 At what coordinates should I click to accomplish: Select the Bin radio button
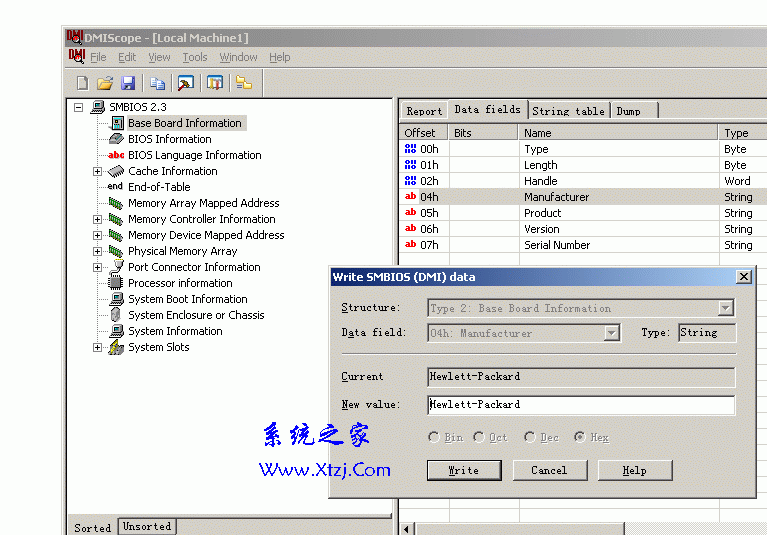(x=433, y=437)
